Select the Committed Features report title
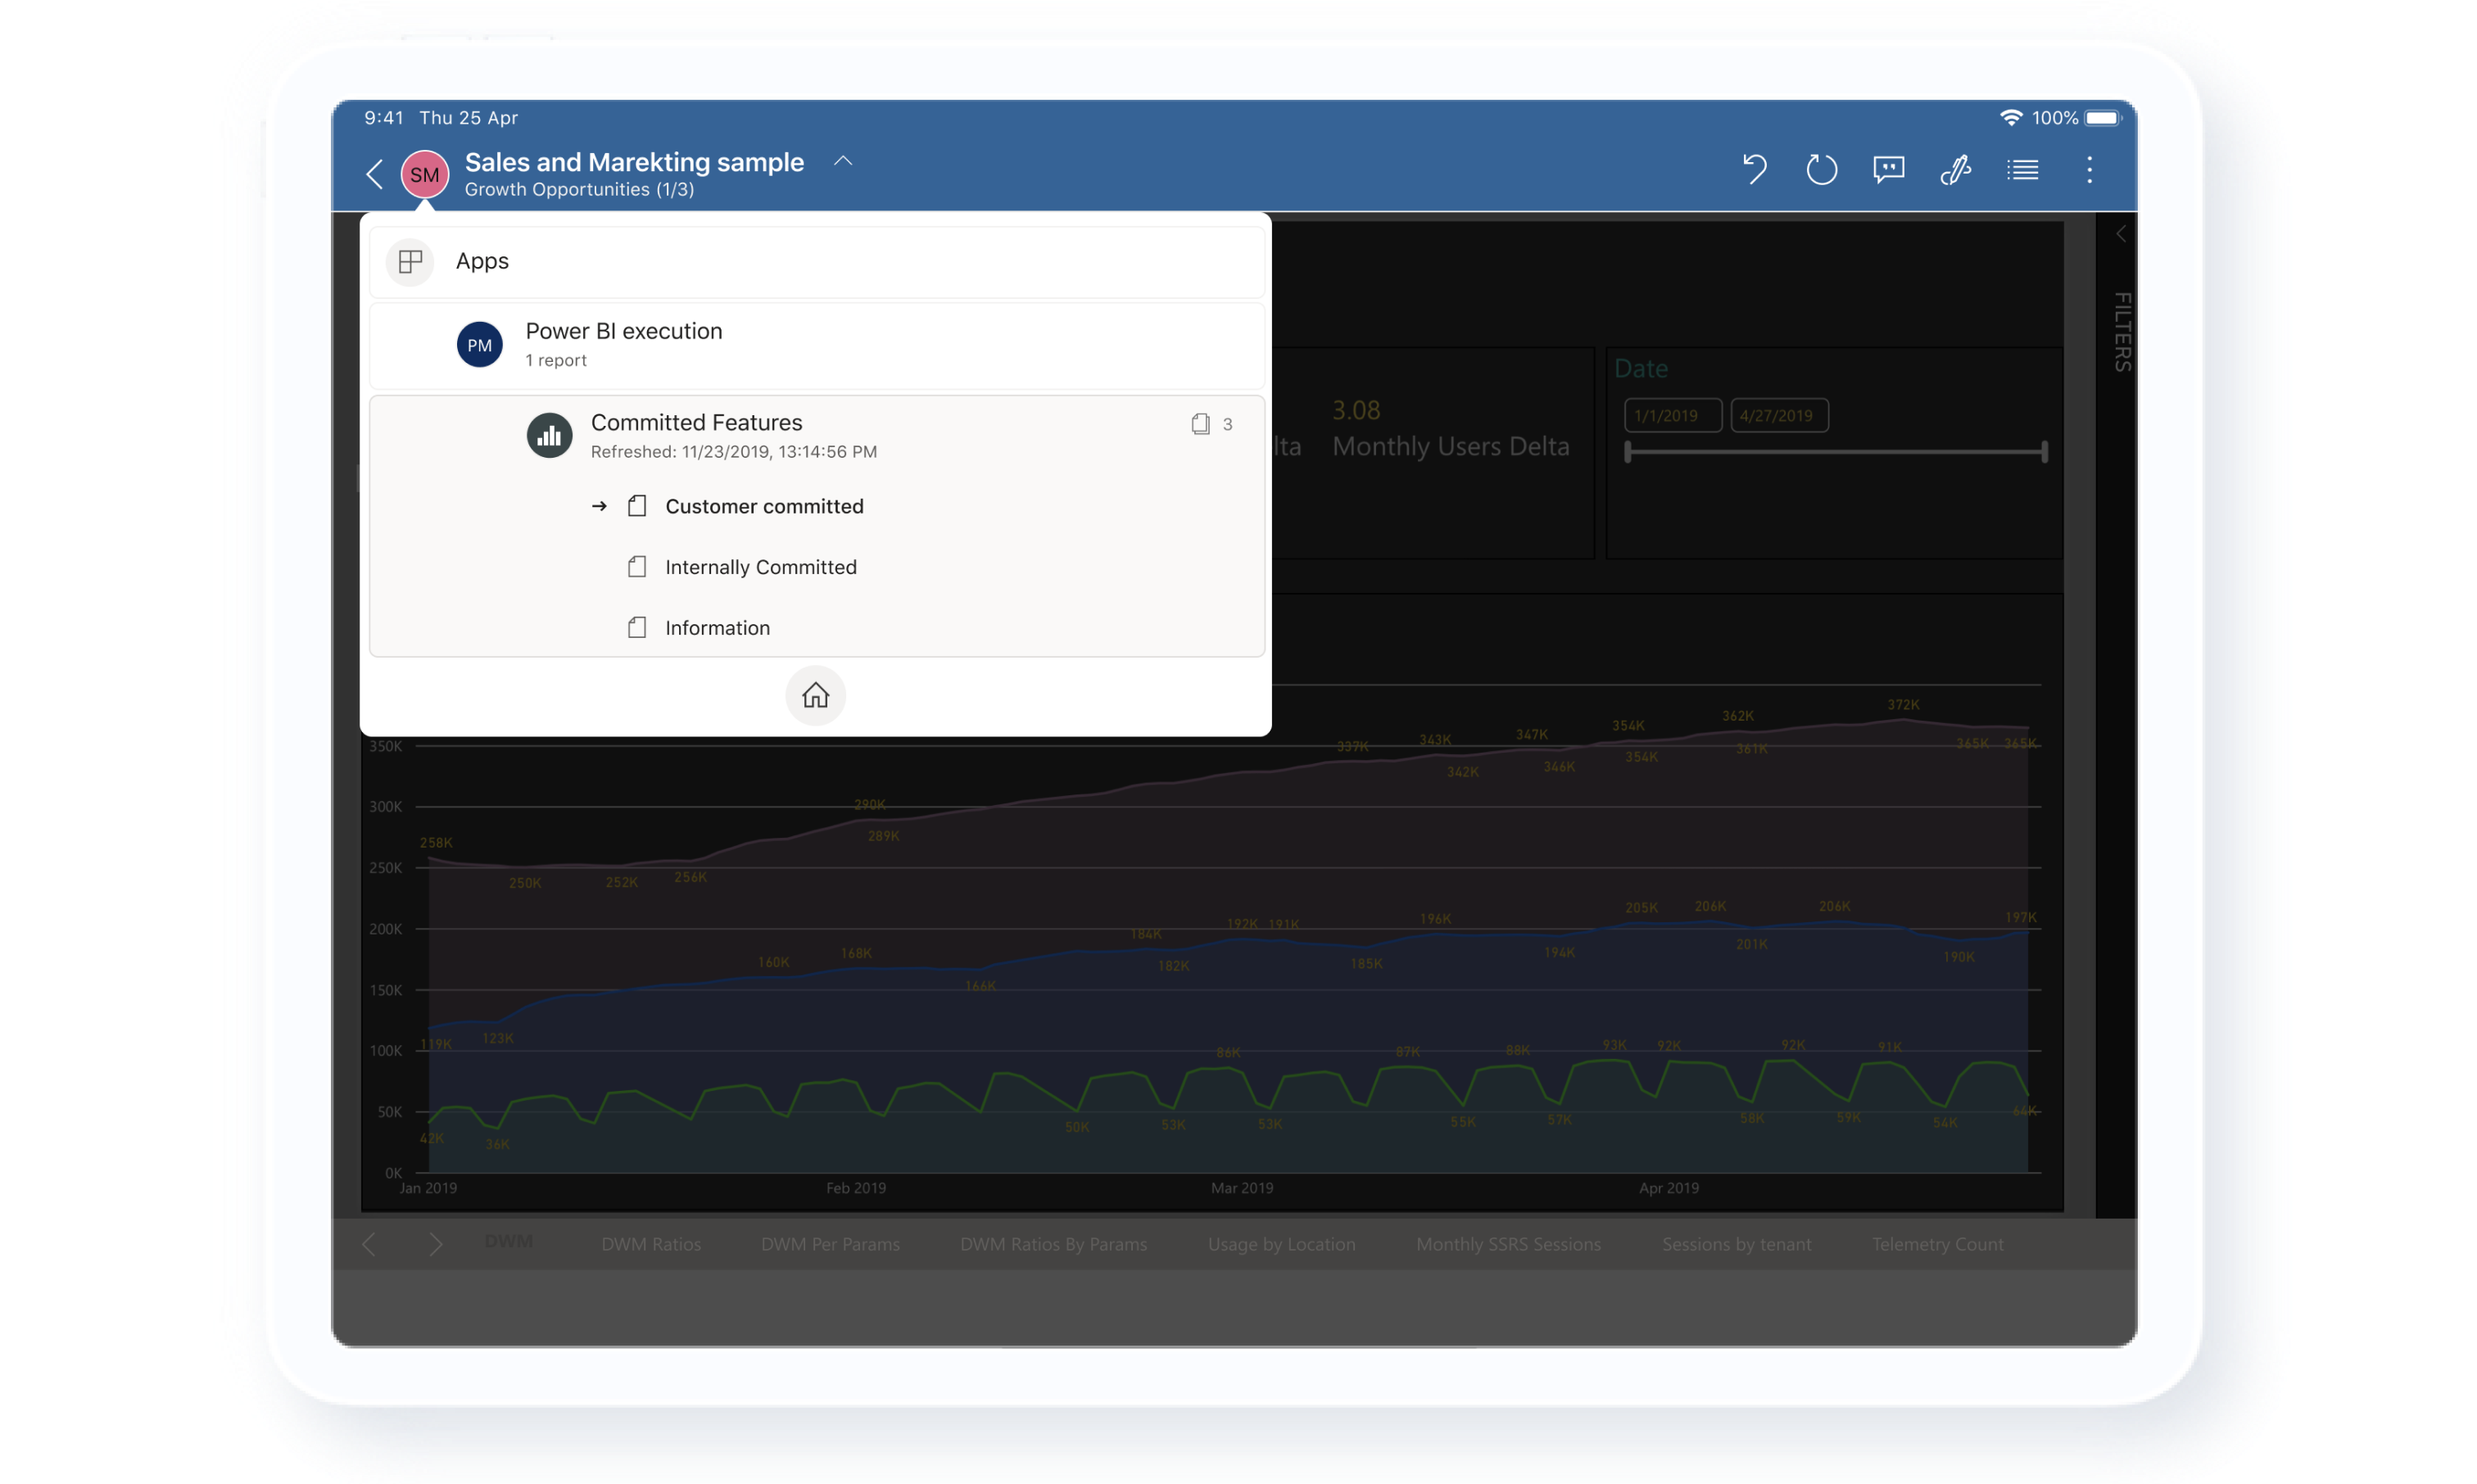This screenshot has height=1484, width=2477. tap(696, 422)
